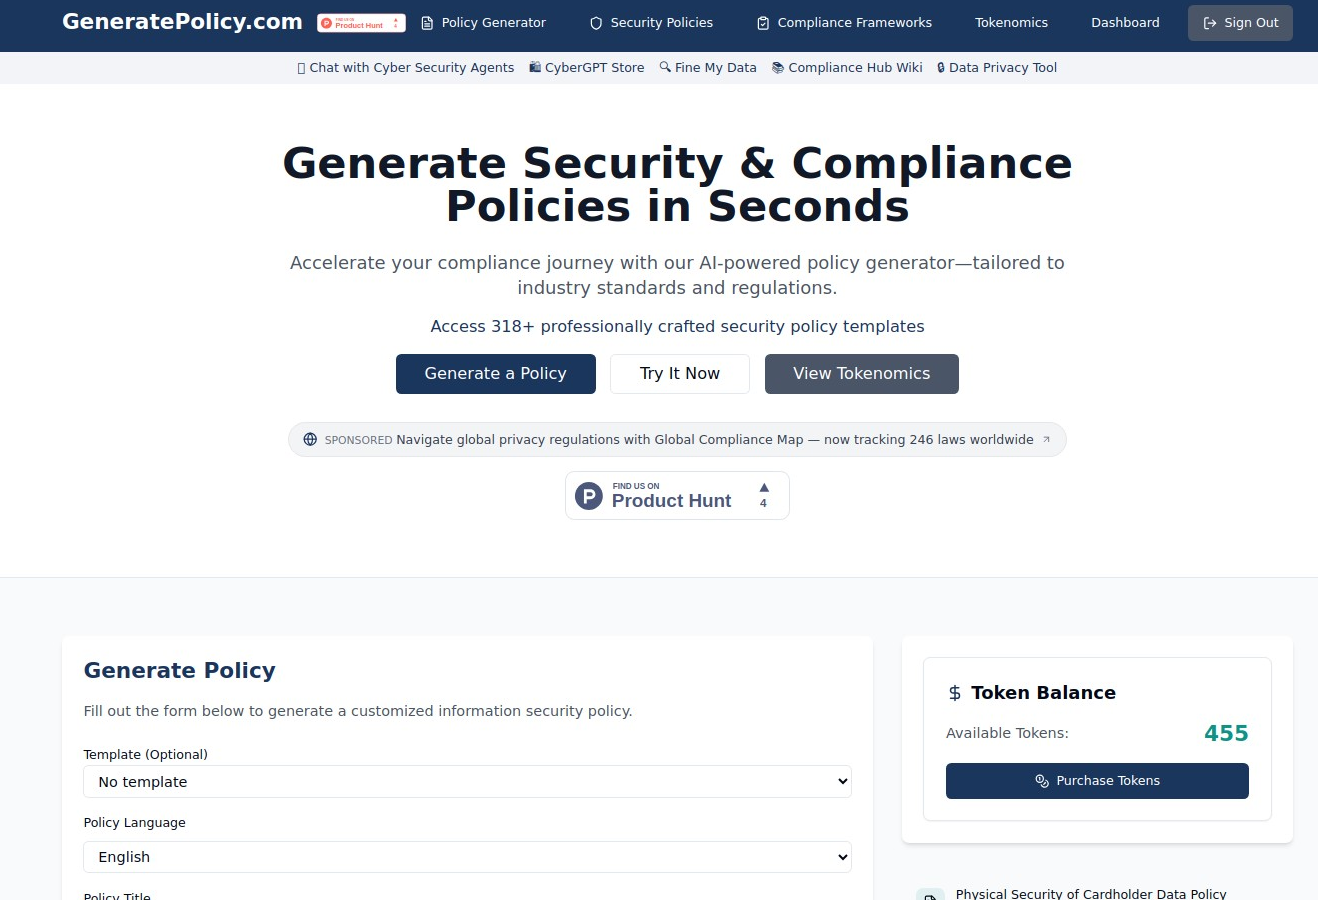Click the Fine My Data magnifier icon

664,67
